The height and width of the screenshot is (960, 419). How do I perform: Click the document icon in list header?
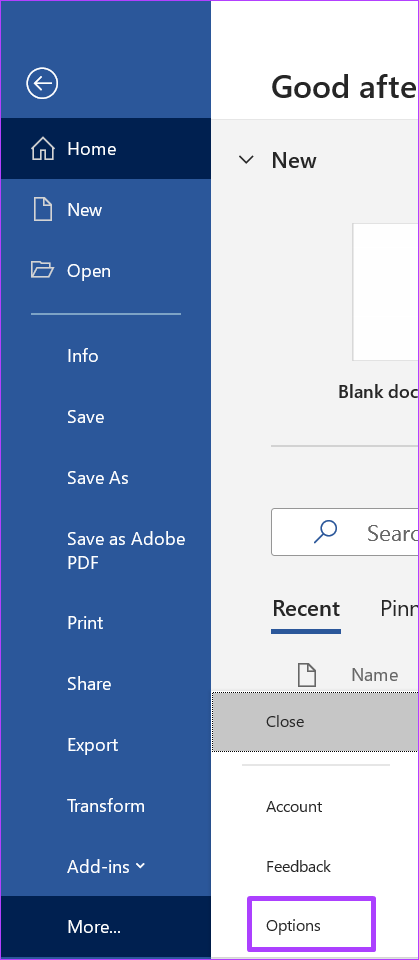point(307,675)
